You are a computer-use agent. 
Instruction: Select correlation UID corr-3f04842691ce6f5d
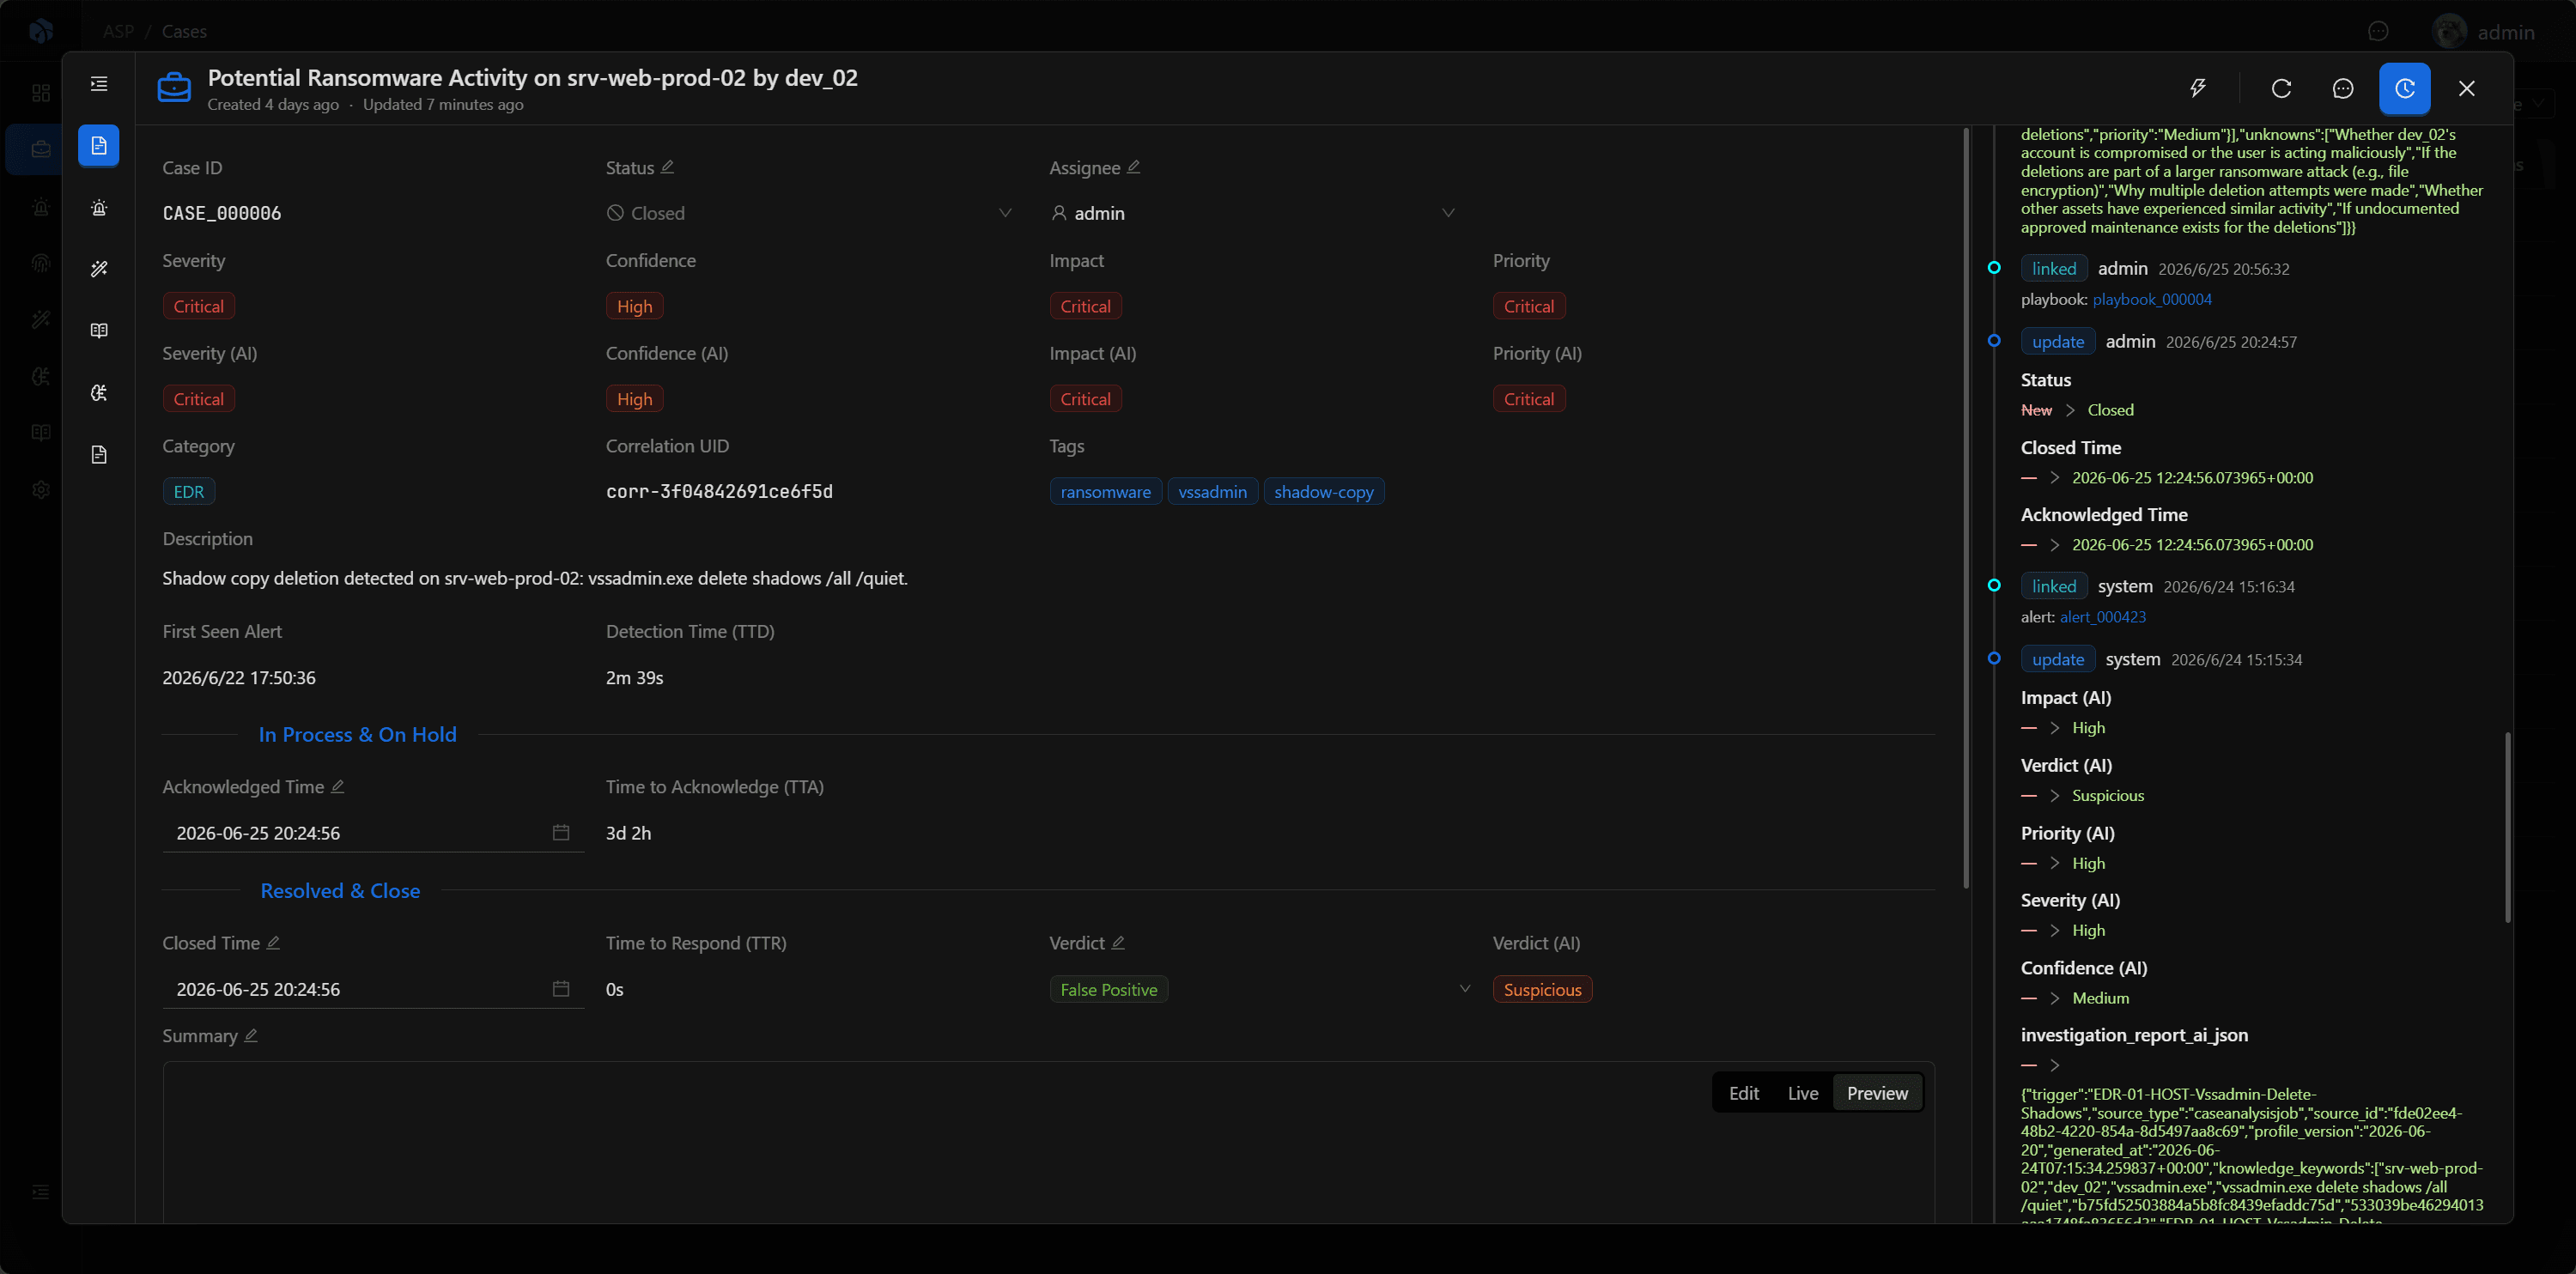[719, 492]
